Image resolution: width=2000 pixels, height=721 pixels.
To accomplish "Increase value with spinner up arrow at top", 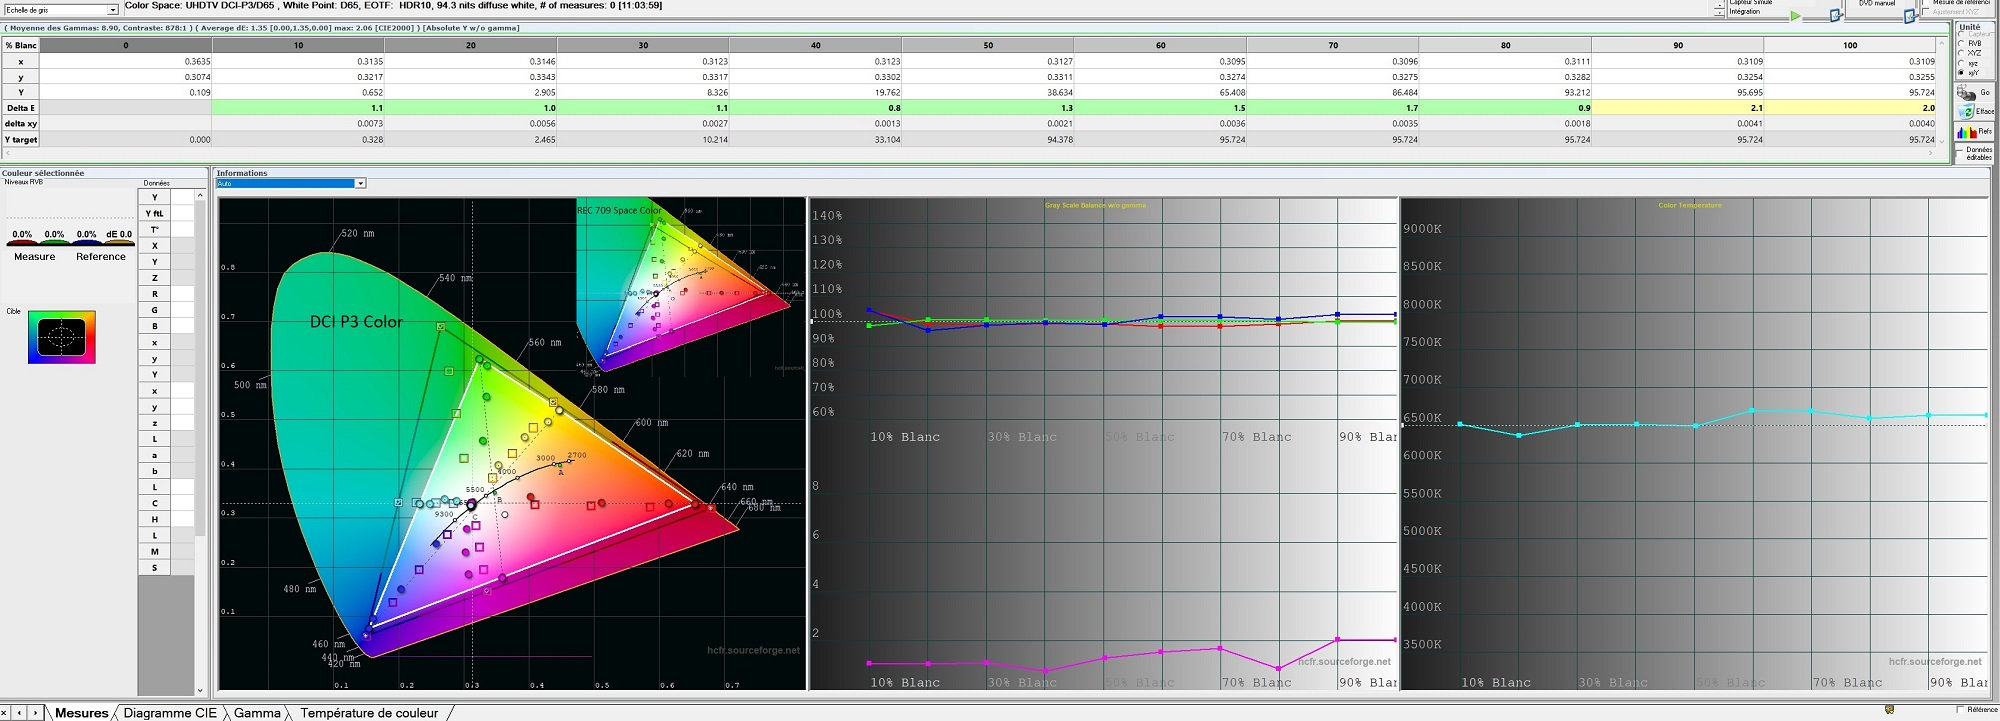I will [1719, 5].
